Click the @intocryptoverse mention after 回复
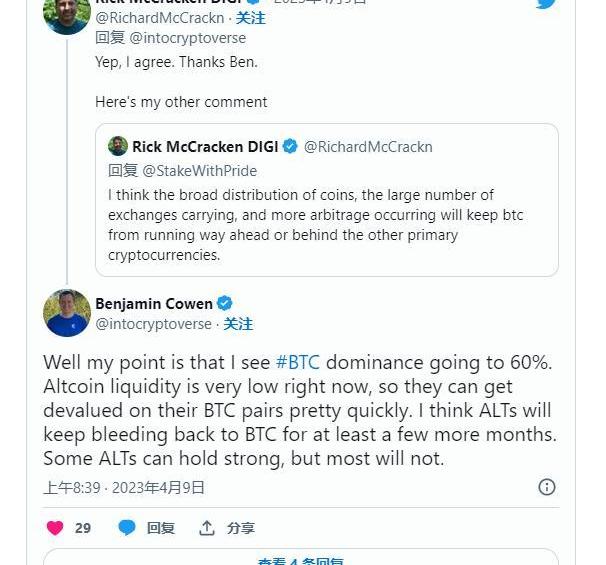The height and width of the screenshot is (565, 606). 187,38
